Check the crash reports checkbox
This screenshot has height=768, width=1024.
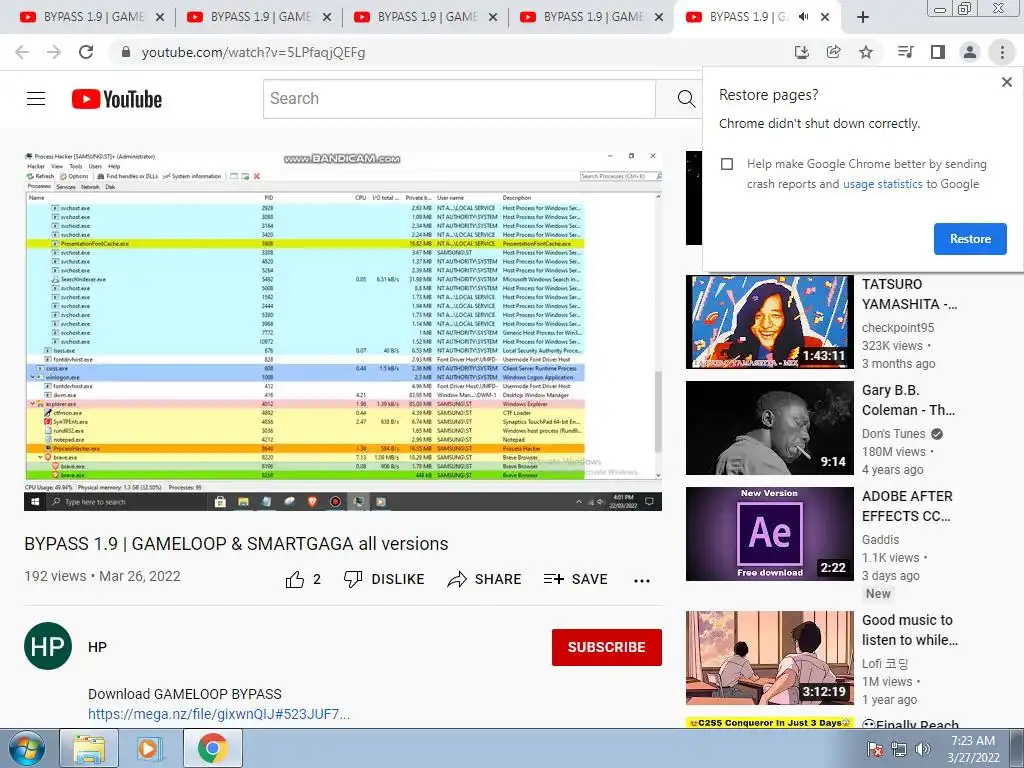coord(727,164)
